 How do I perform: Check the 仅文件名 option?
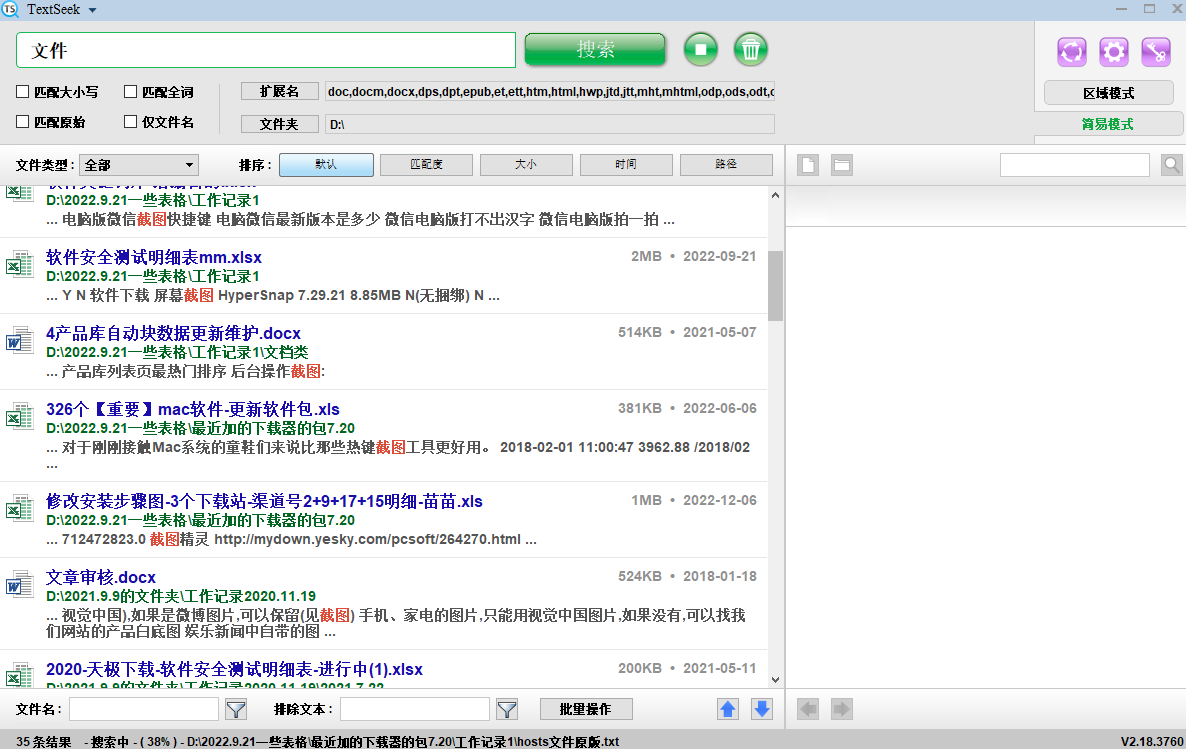click(131, 122)
